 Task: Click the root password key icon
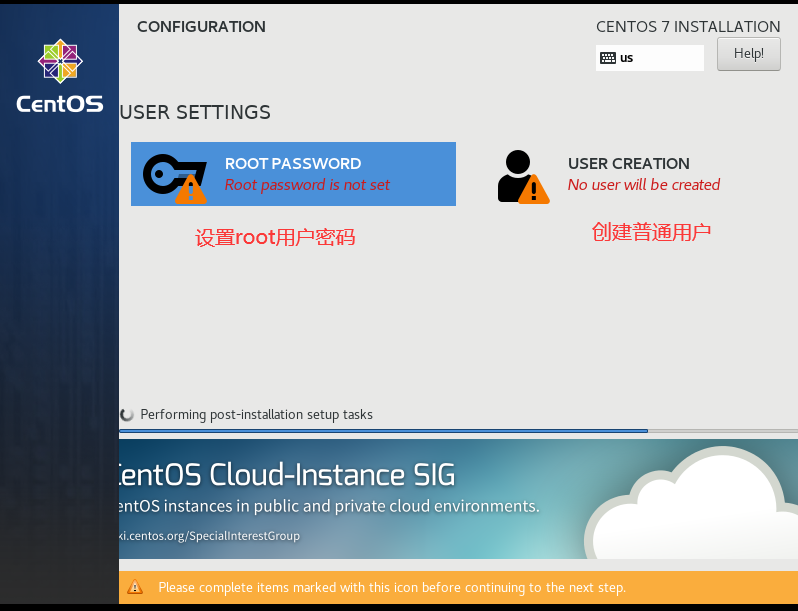click(x=175, y=174)
